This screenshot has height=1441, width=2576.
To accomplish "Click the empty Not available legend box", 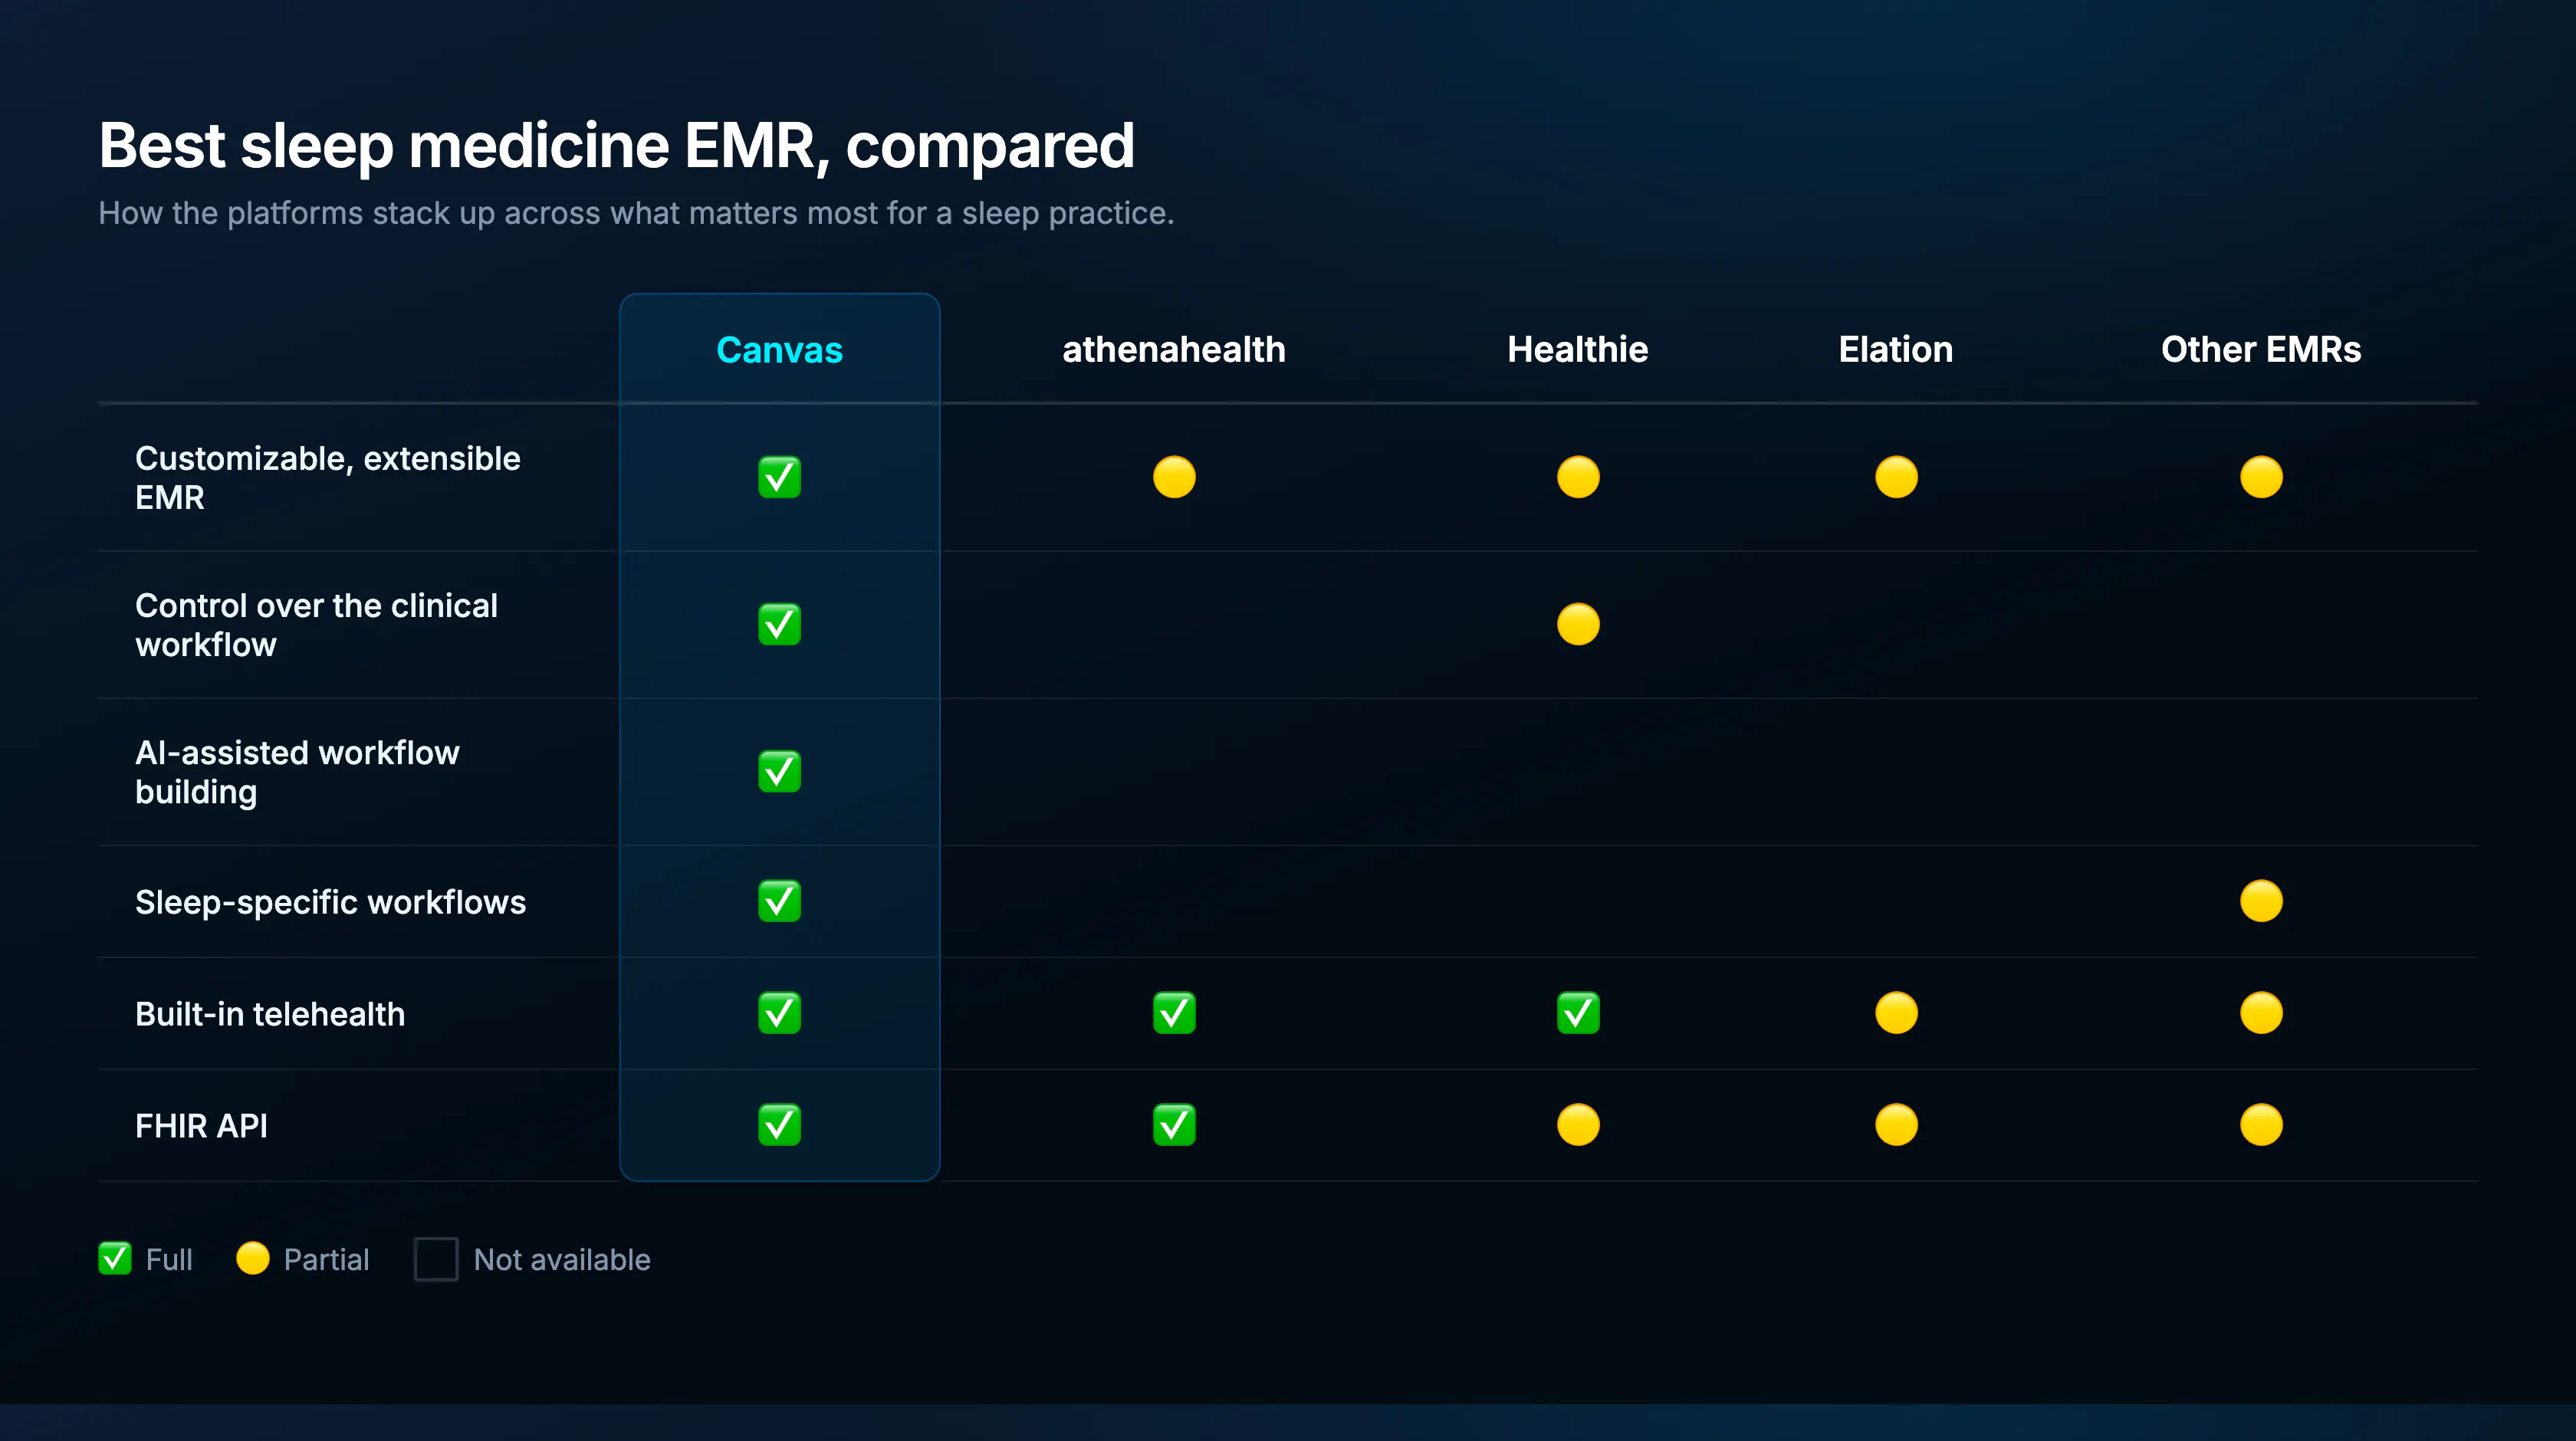I will point(436,1259).
